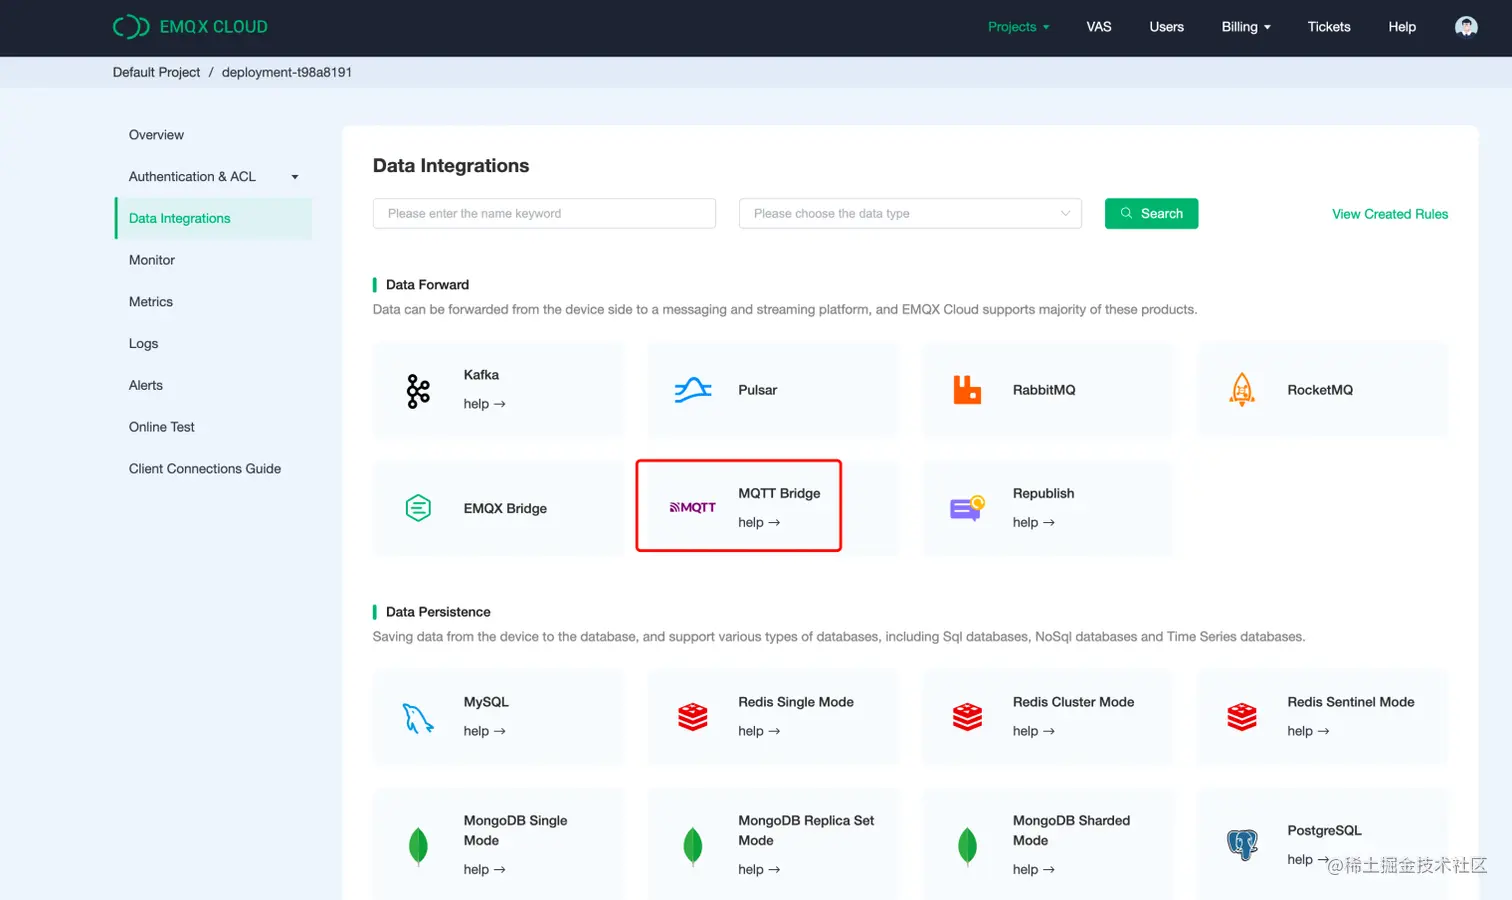Open the Redis Sentinel Mode help link
This screenshot has height=900, width=1512.
coord(1308,731)
